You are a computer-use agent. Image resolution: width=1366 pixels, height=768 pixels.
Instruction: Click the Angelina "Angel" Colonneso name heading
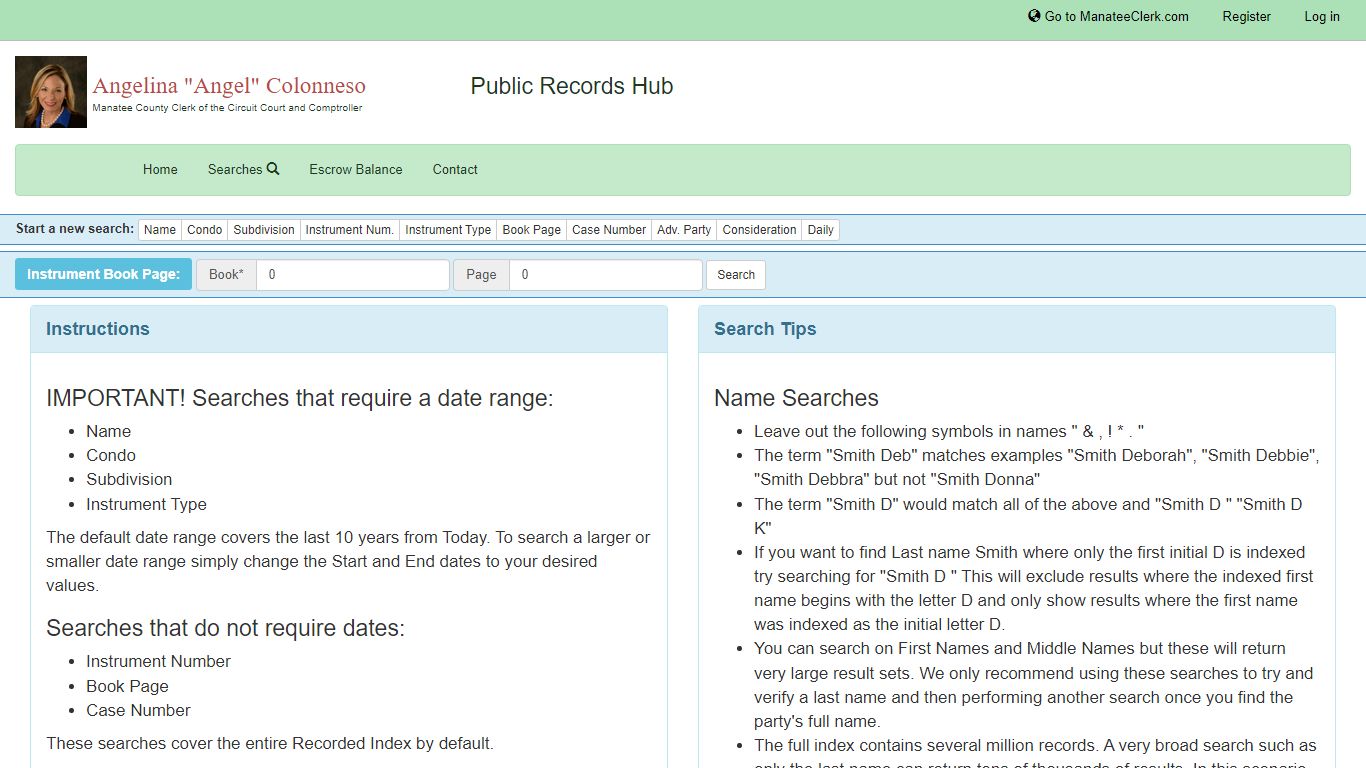(229, 86)
